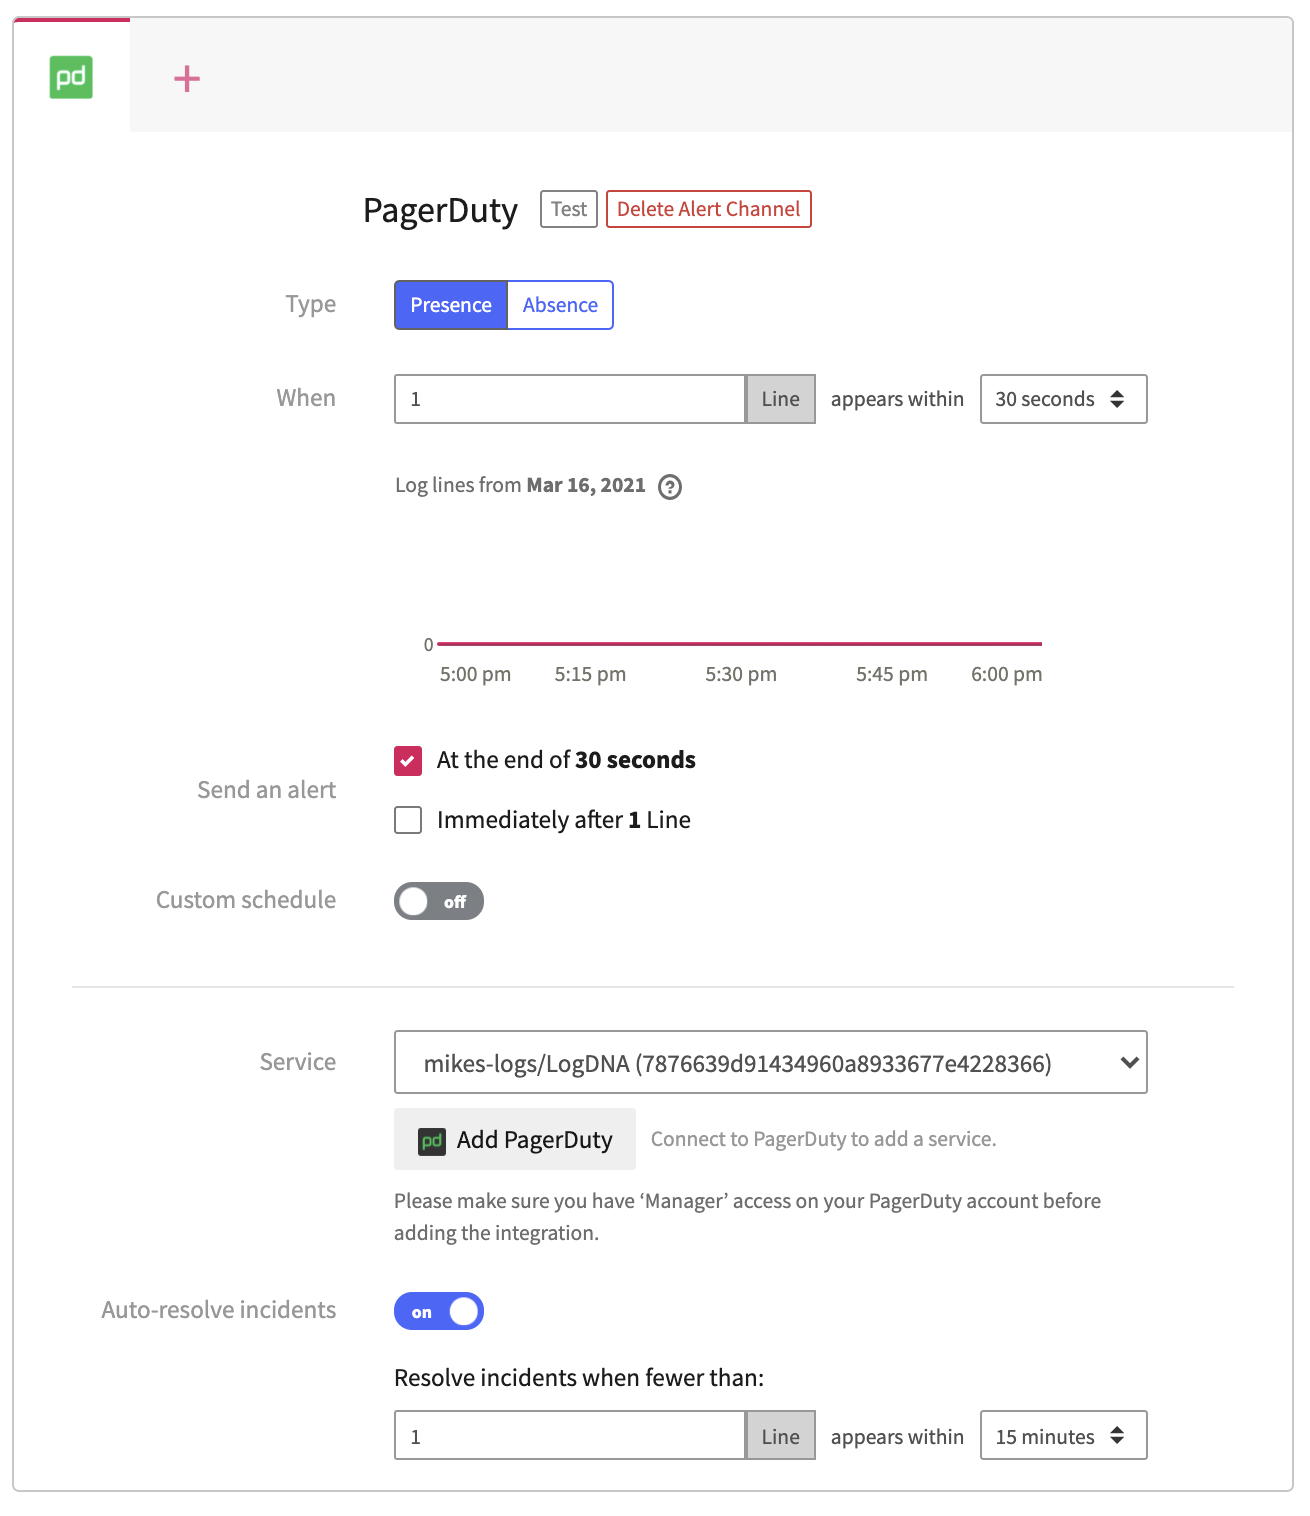
Task: Click the 5:30 pm chart time label
Action: click(x=741, y=674)
